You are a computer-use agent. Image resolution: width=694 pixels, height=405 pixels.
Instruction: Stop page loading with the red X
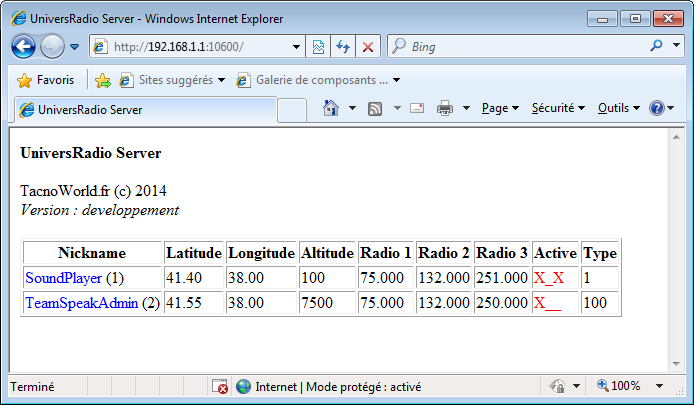click(x=368, y=47)
